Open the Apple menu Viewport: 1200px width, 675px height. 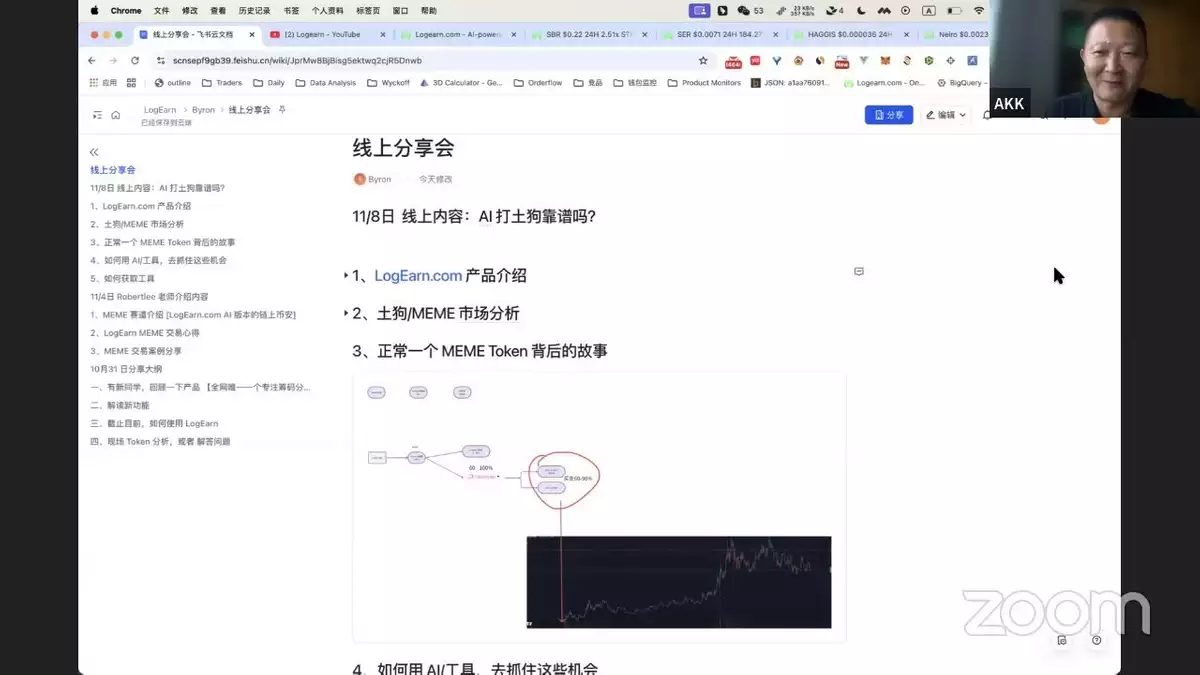coord(95,10)
